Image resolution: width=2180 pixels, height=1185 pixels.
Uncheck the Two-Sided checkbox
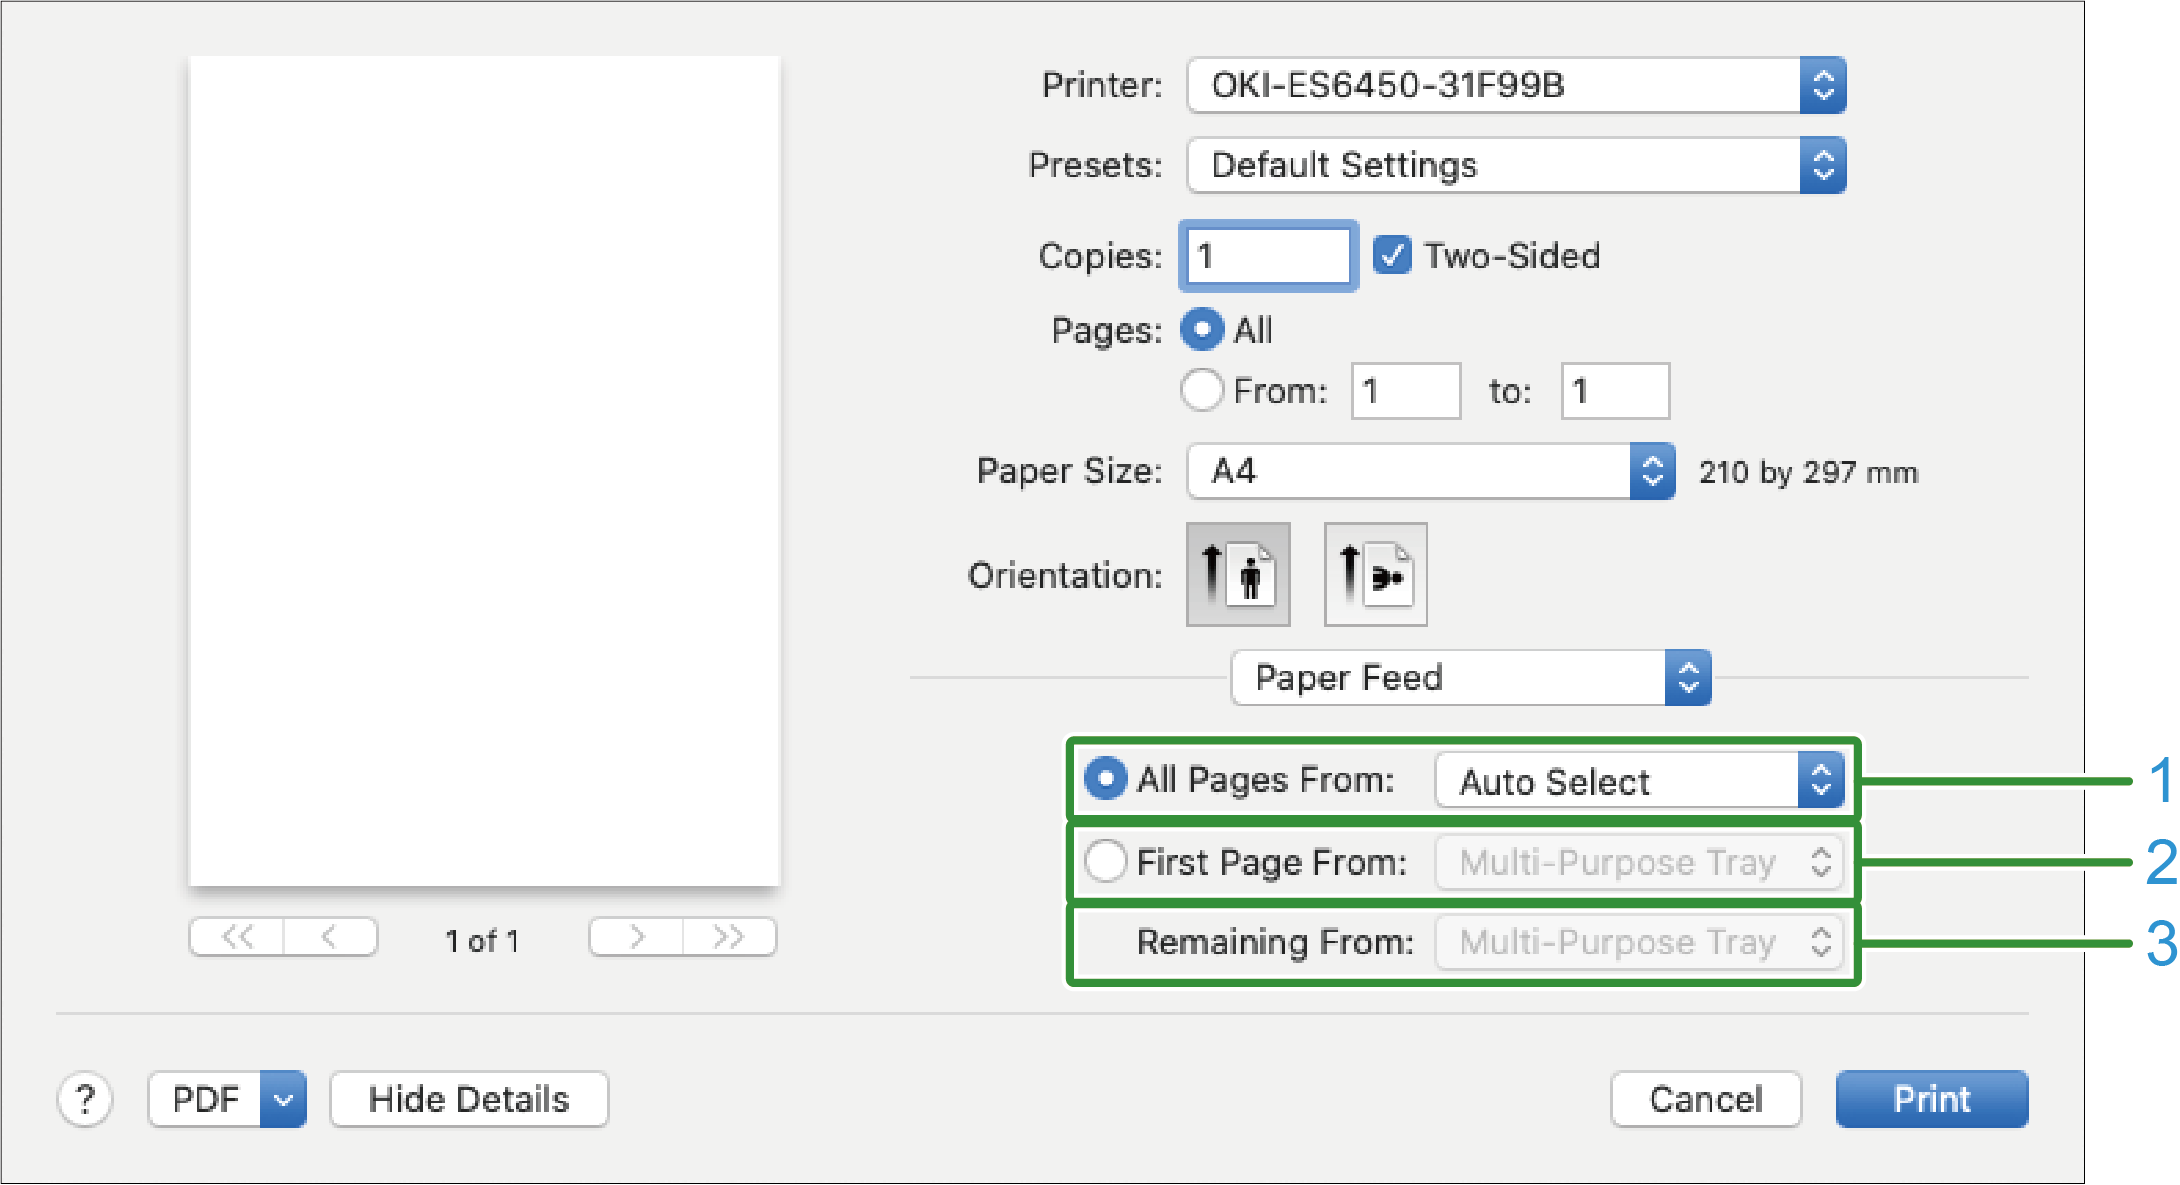coord(1391,256)
